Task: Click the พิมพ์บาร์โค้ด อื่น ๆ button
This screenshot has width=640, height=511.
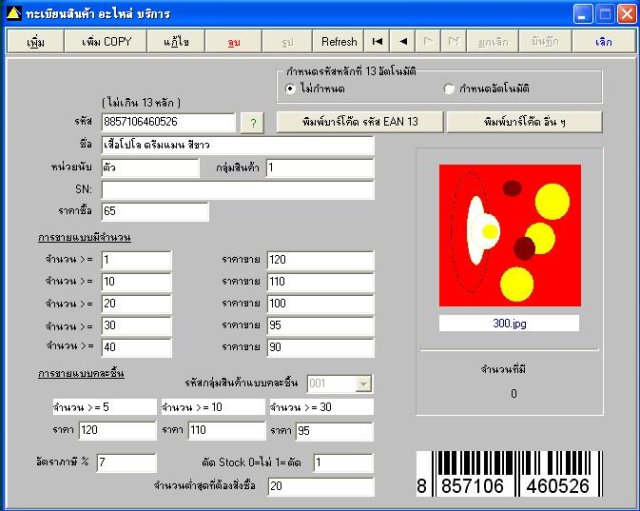Action: (524, 122)
